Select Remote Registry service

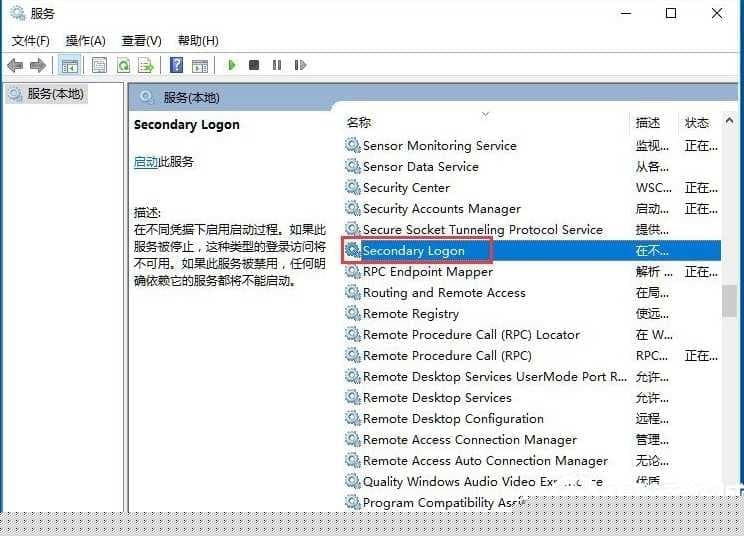(x=411, y=314)
